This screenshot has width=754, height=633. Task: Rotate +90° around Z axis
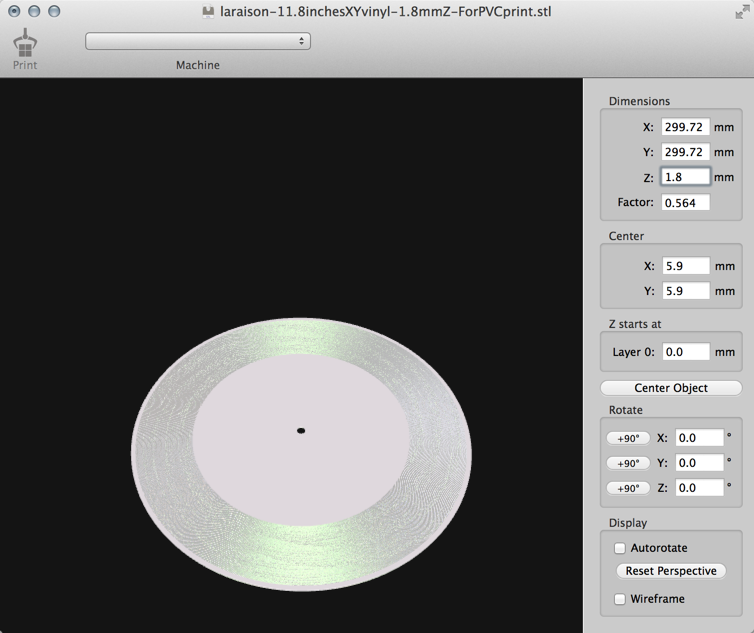point(628,488)
